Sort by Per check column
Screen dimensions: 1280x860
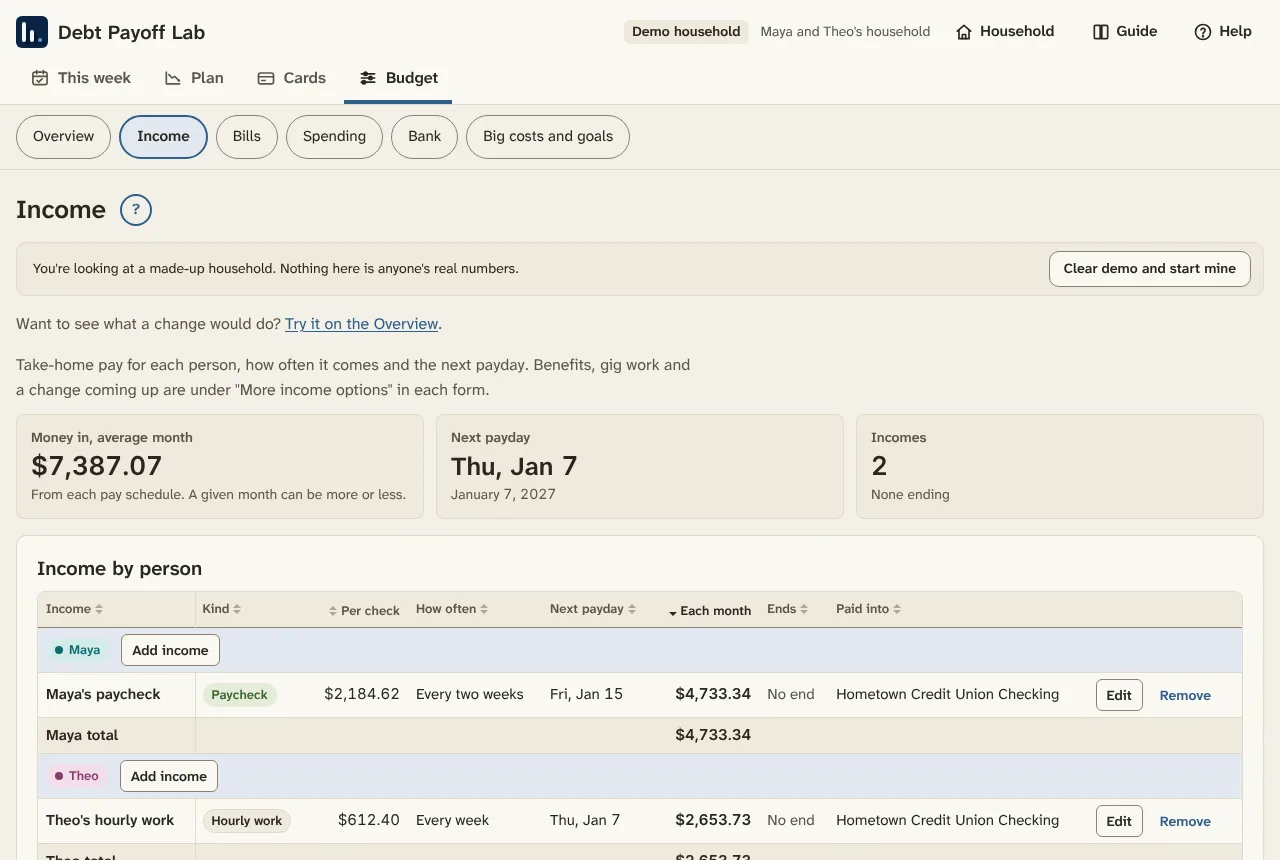click(x=364, y=610)
